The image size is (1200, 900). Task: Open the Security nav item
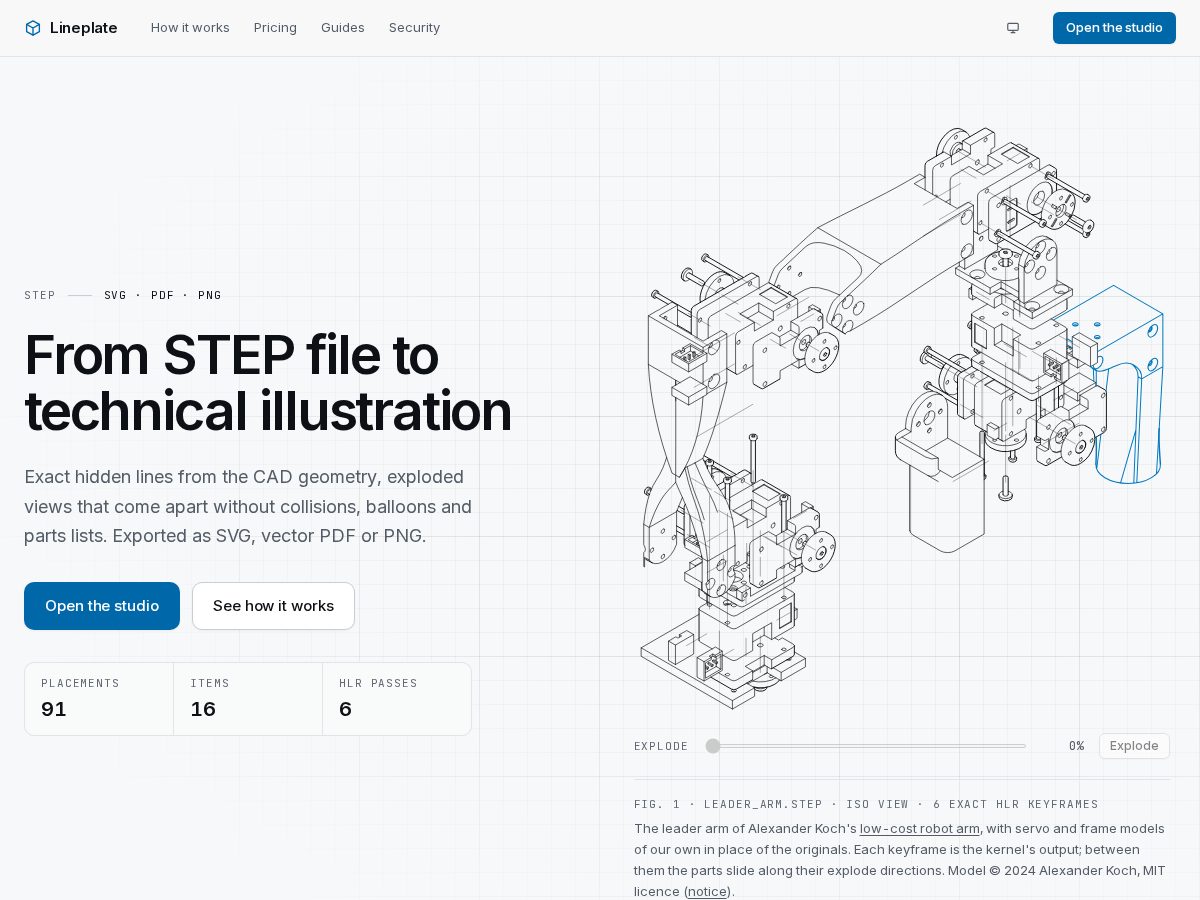tap(414, 28)
